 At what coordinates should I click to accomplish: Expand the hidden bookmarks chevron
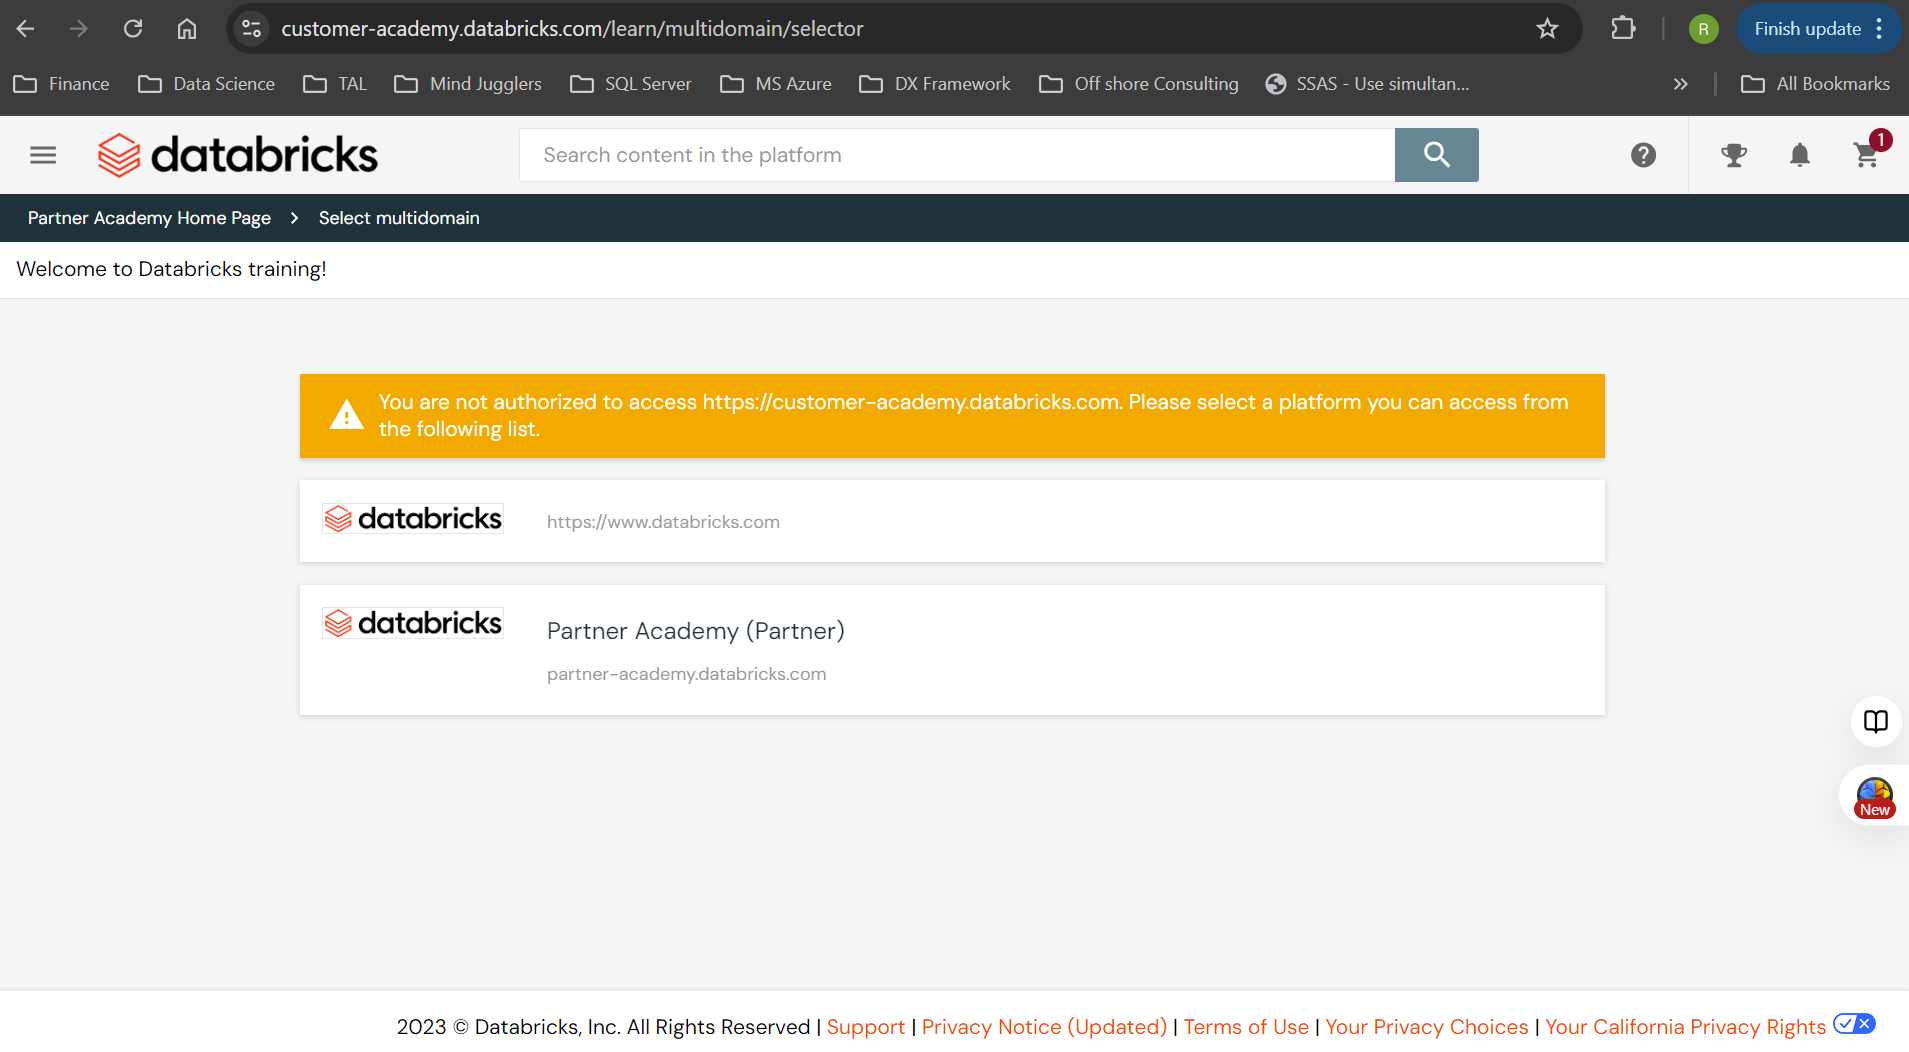click(1680, 84)
